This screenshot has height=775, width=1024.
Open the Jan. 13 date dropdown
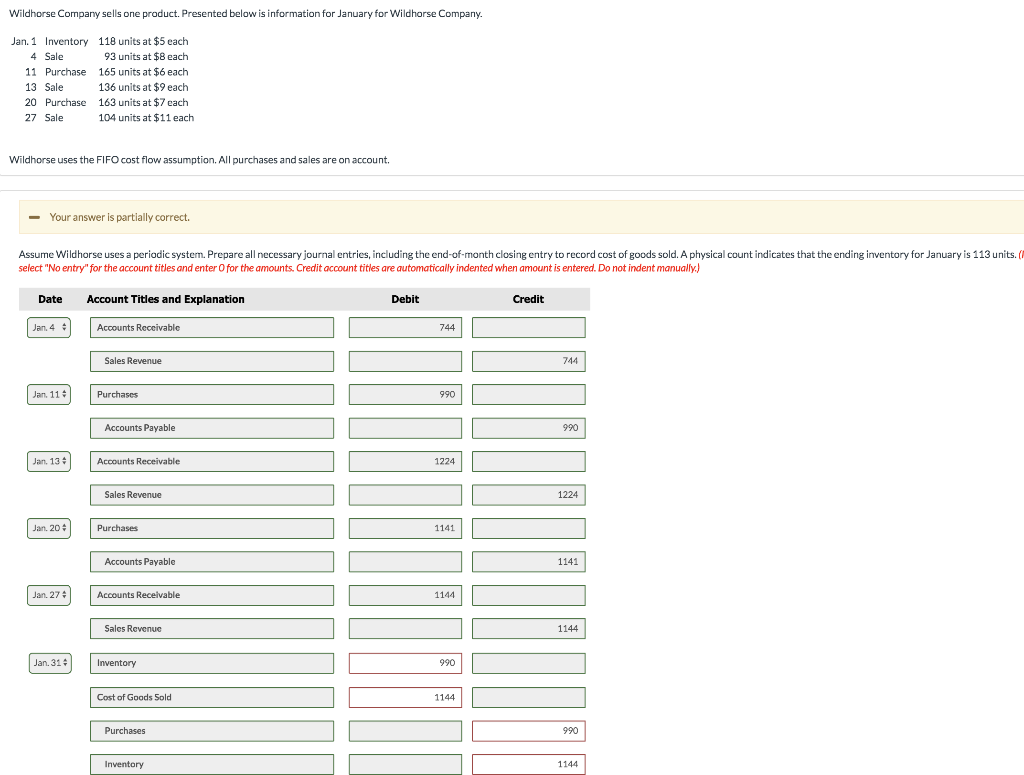pyautogui.click(x=49, y=461)
